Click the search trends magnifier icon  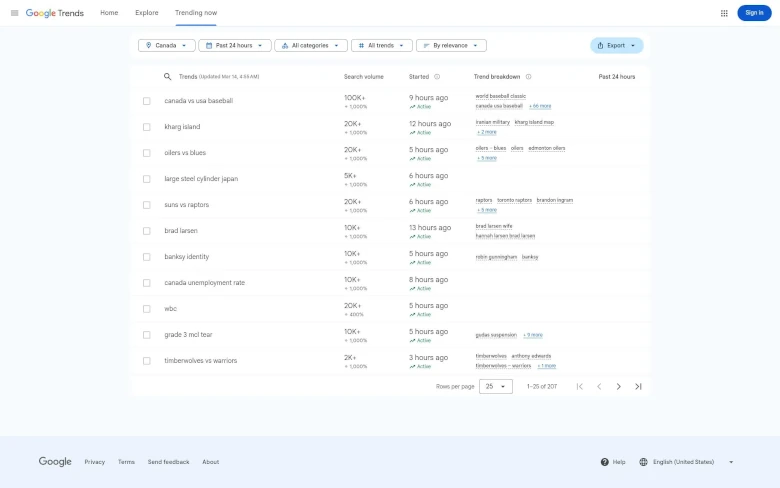pos(168,76)
